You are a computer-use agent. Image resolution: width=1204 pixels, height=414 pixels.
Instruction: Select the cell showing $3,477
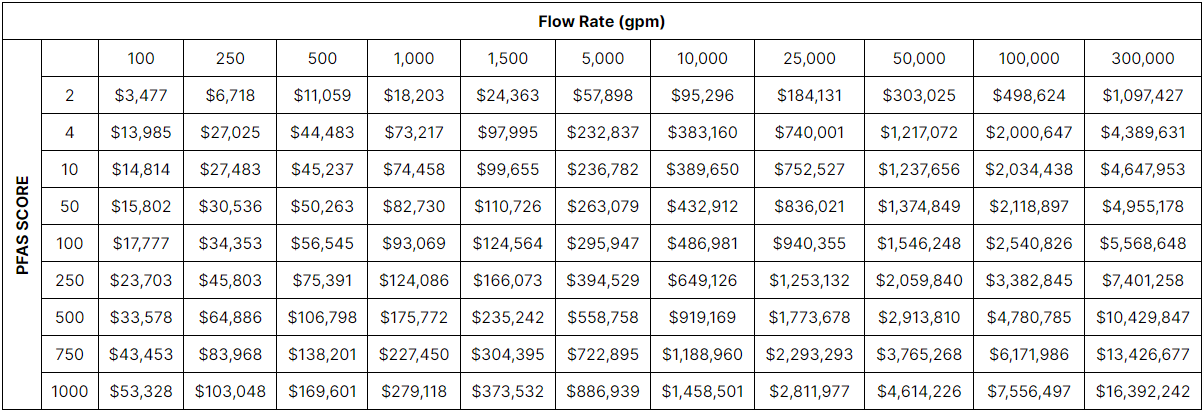[141, 96]
